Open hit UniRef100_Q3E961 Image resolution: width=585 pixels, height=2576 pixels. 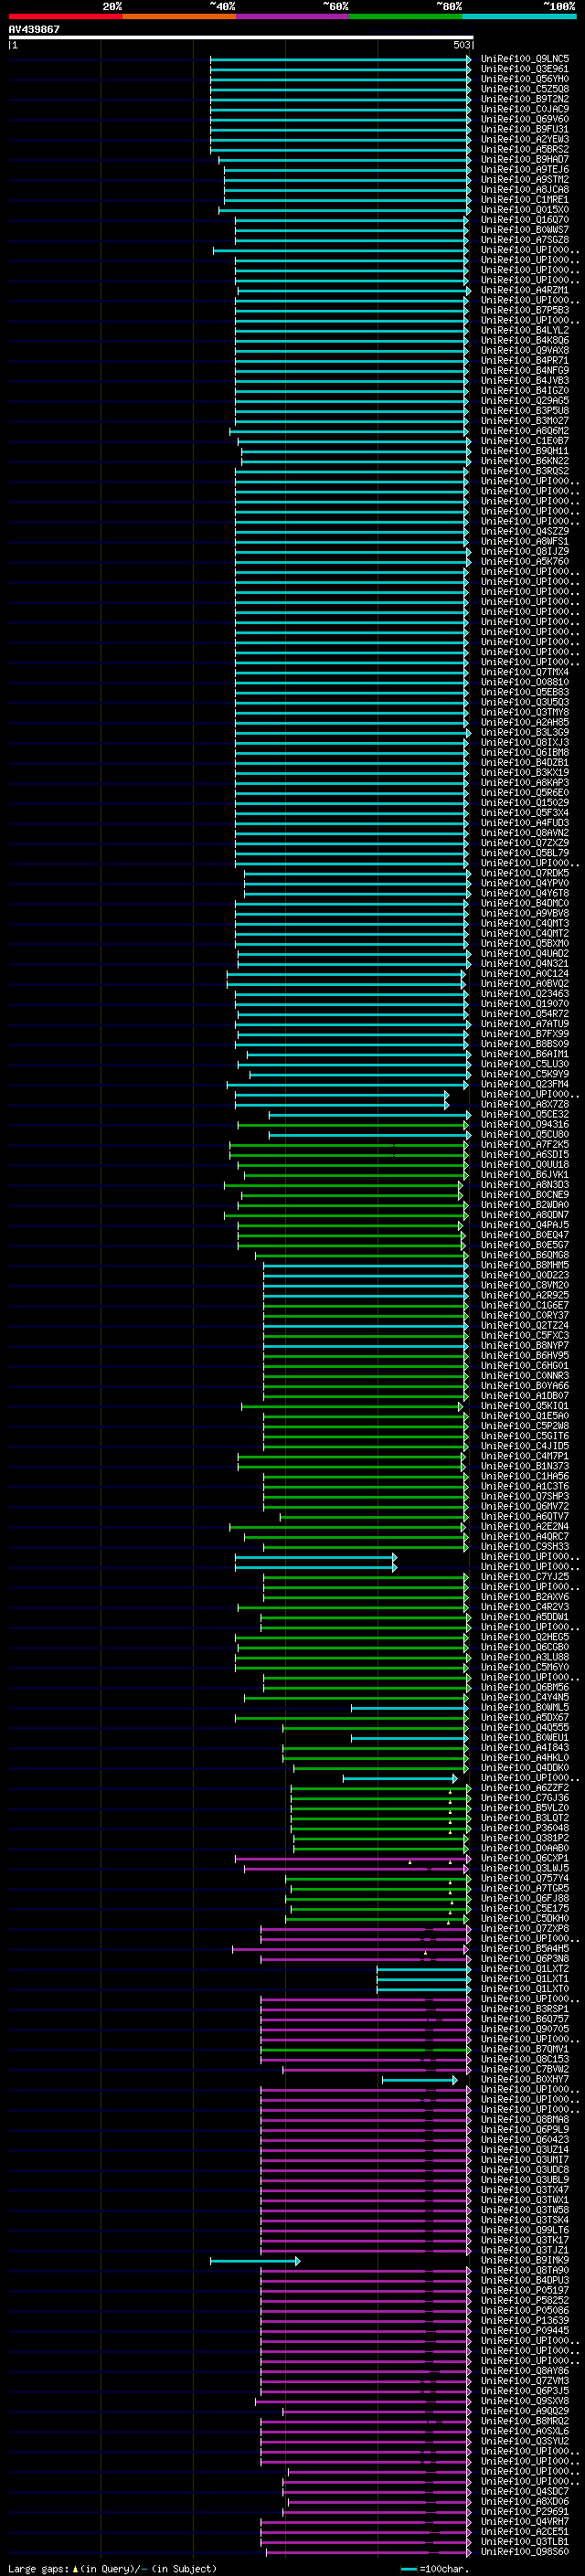[525, 69]
